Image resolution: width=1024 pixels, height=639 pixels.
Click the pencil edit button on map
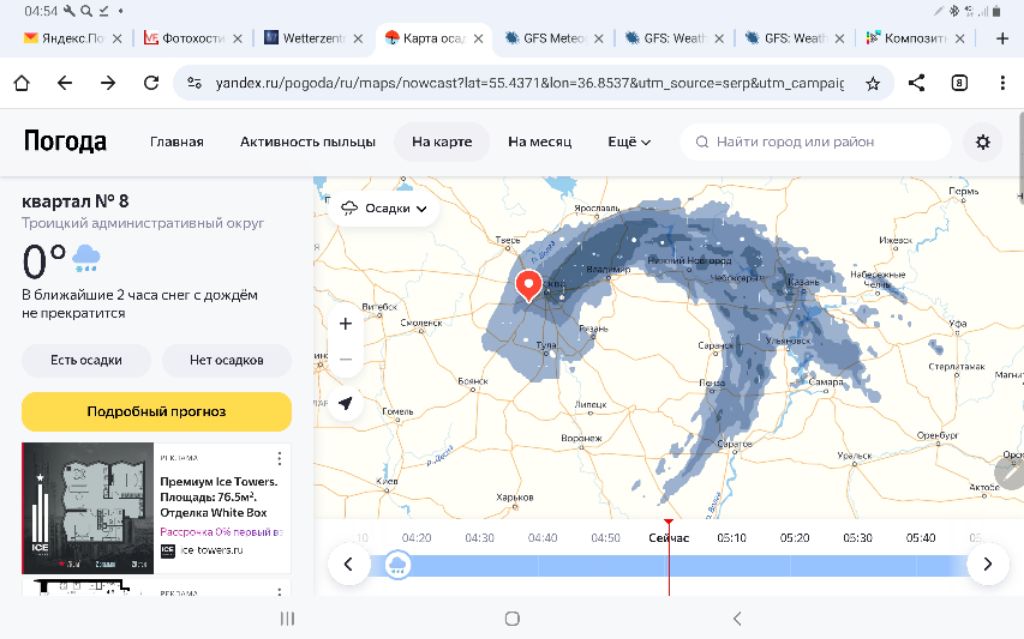pyautogui.click(x=1010, y=472)
